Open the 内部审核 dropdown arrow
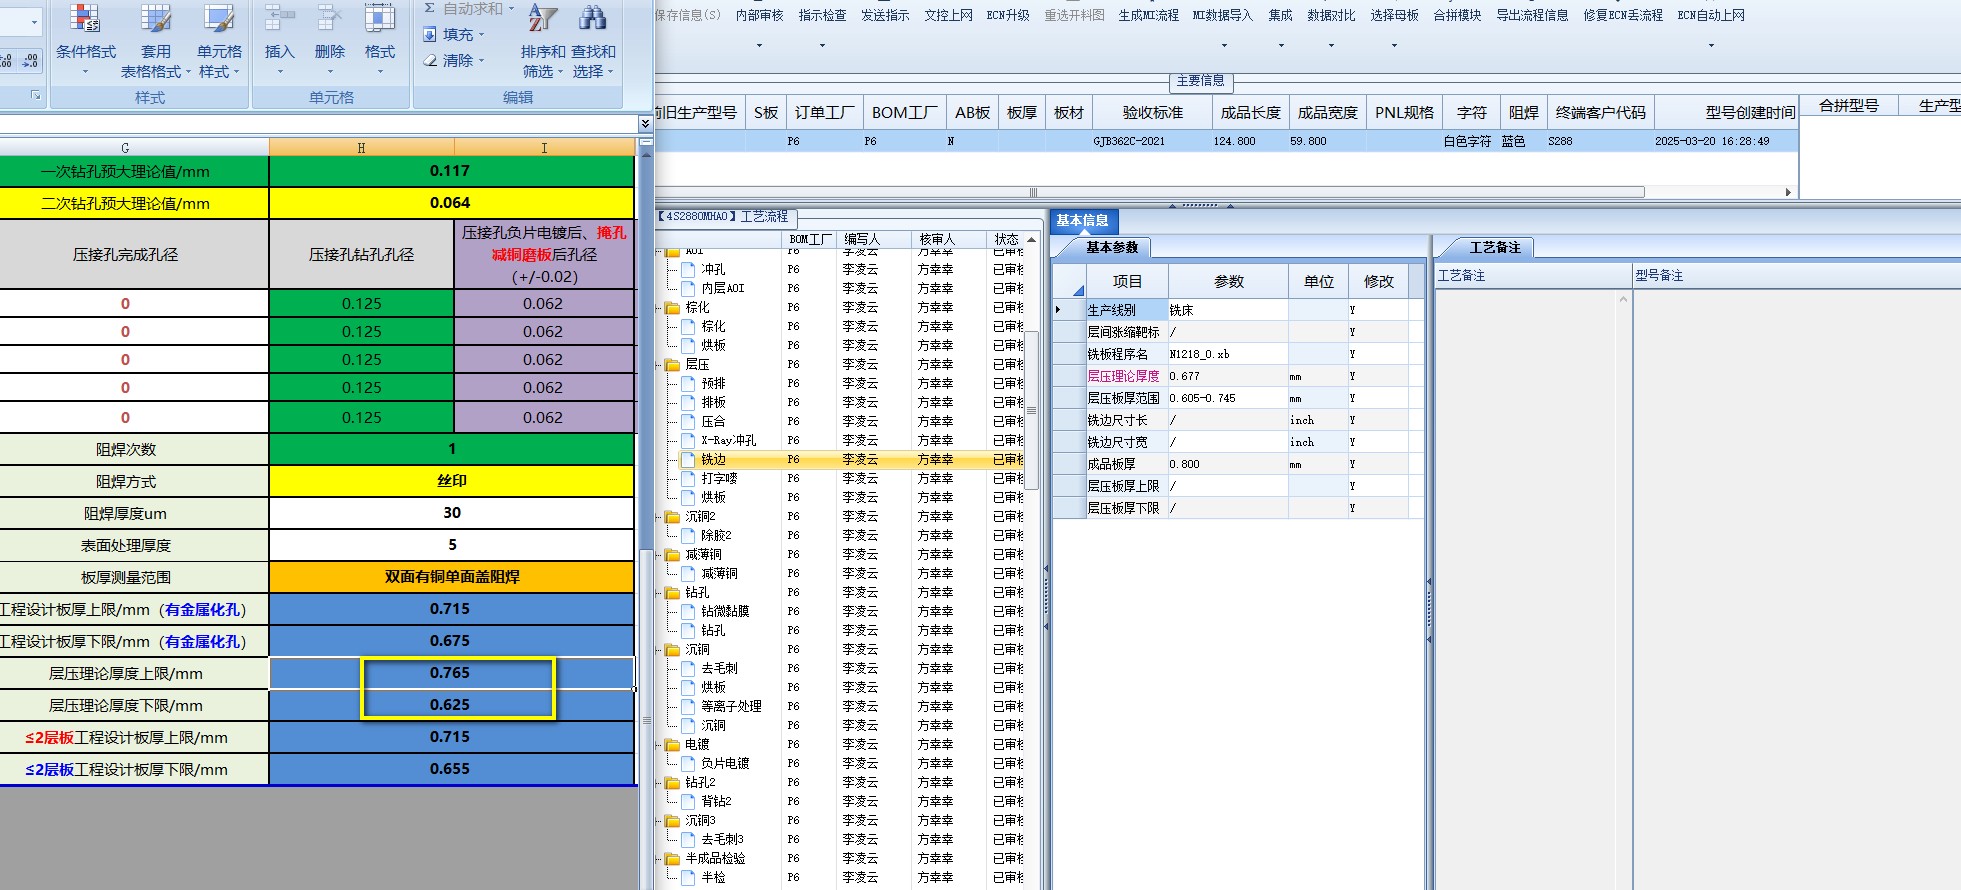Screen dimensions: 1961x890 759,45
